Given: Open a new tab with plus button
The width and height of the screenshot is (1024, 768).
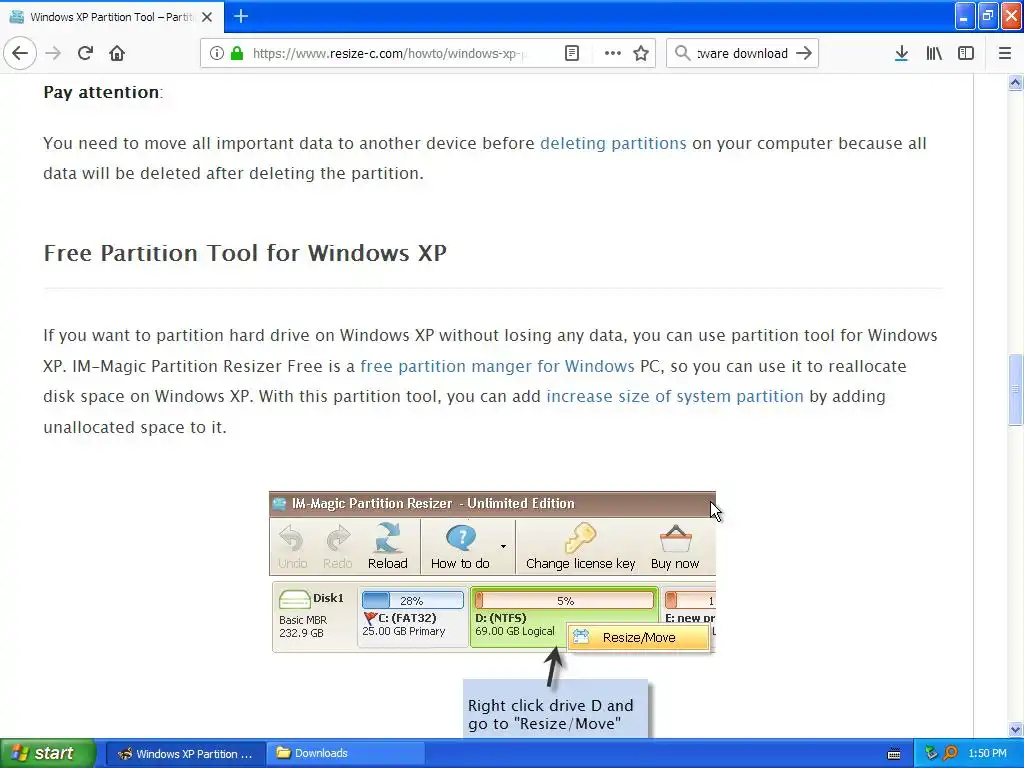Looking at the screenshot, I should pyautogui.click(x=241, y=16).
